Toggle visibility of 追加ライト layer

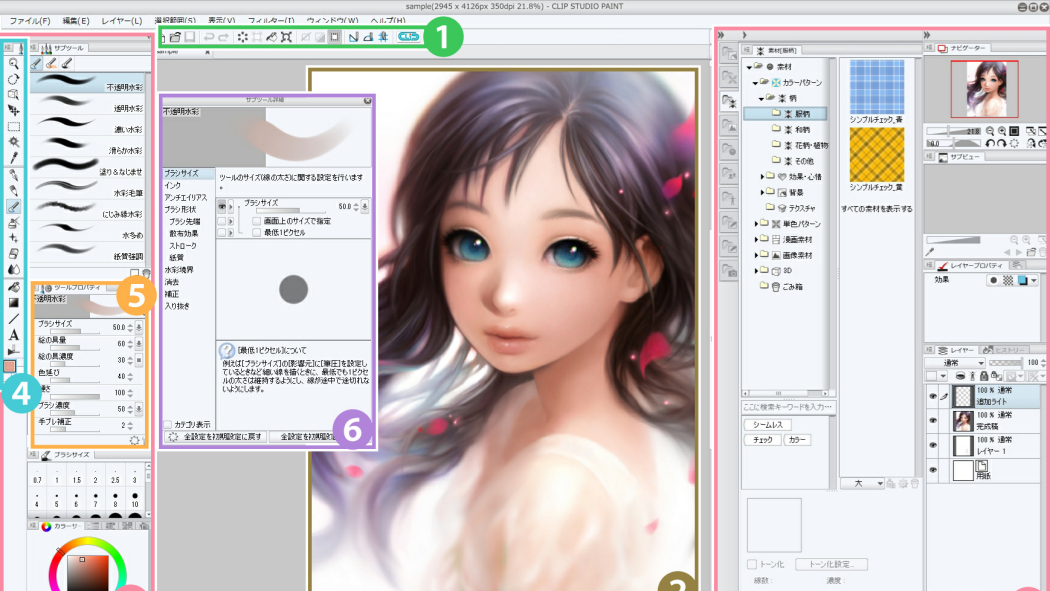click(x=933, y=396)
